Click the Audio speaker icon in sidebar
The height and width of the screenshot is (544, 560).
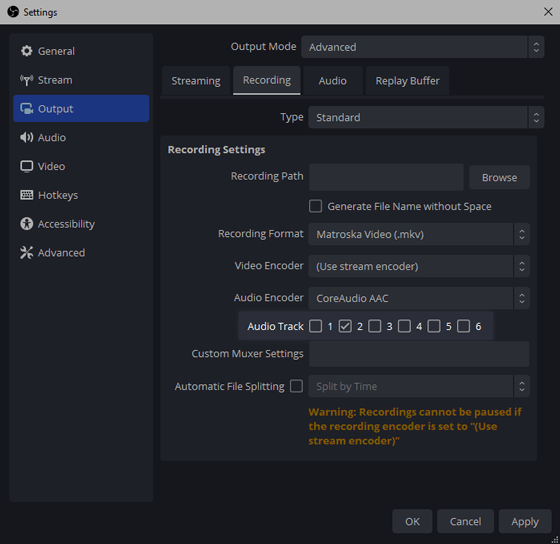tap(26, 138)
